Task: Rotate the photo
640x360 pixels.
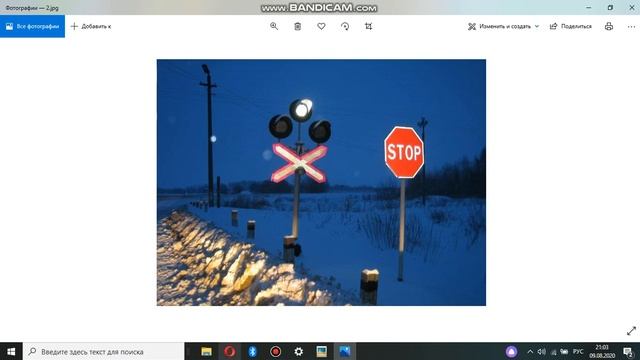Action: coord(345,27)
